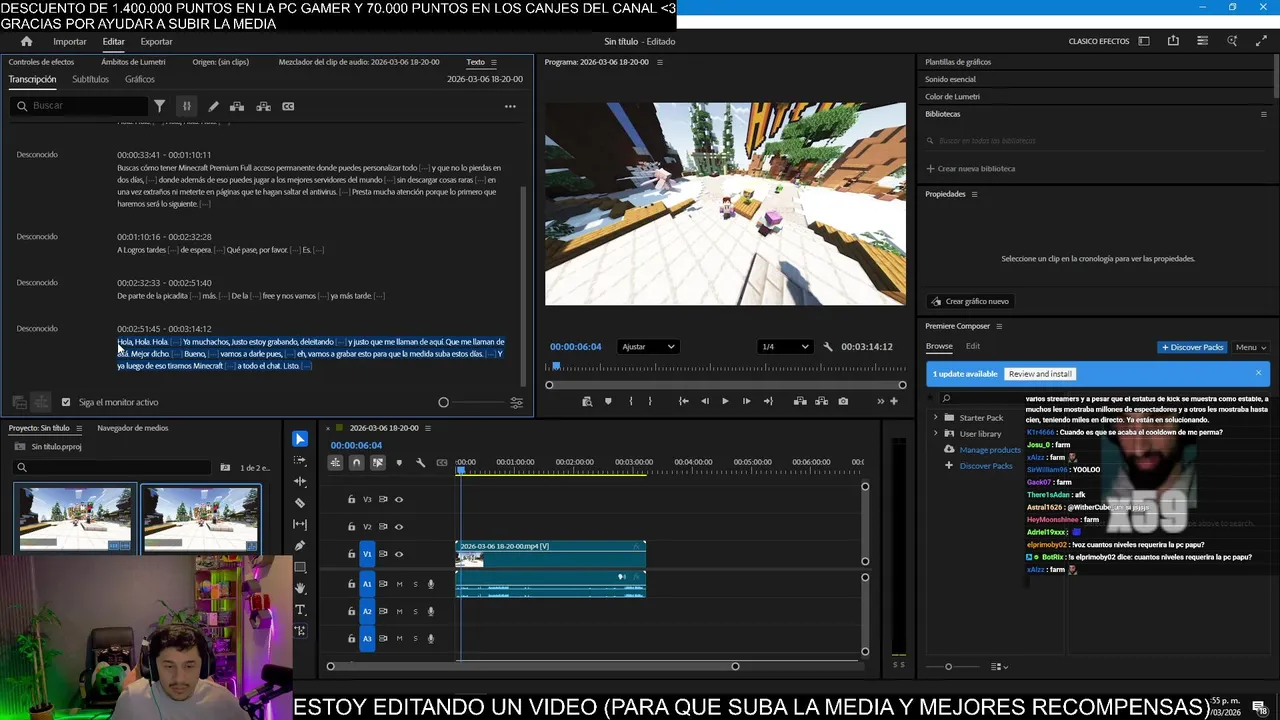1280x720 pixels.
Task: Mute audio track A1
Action: [x=399, y=584]
